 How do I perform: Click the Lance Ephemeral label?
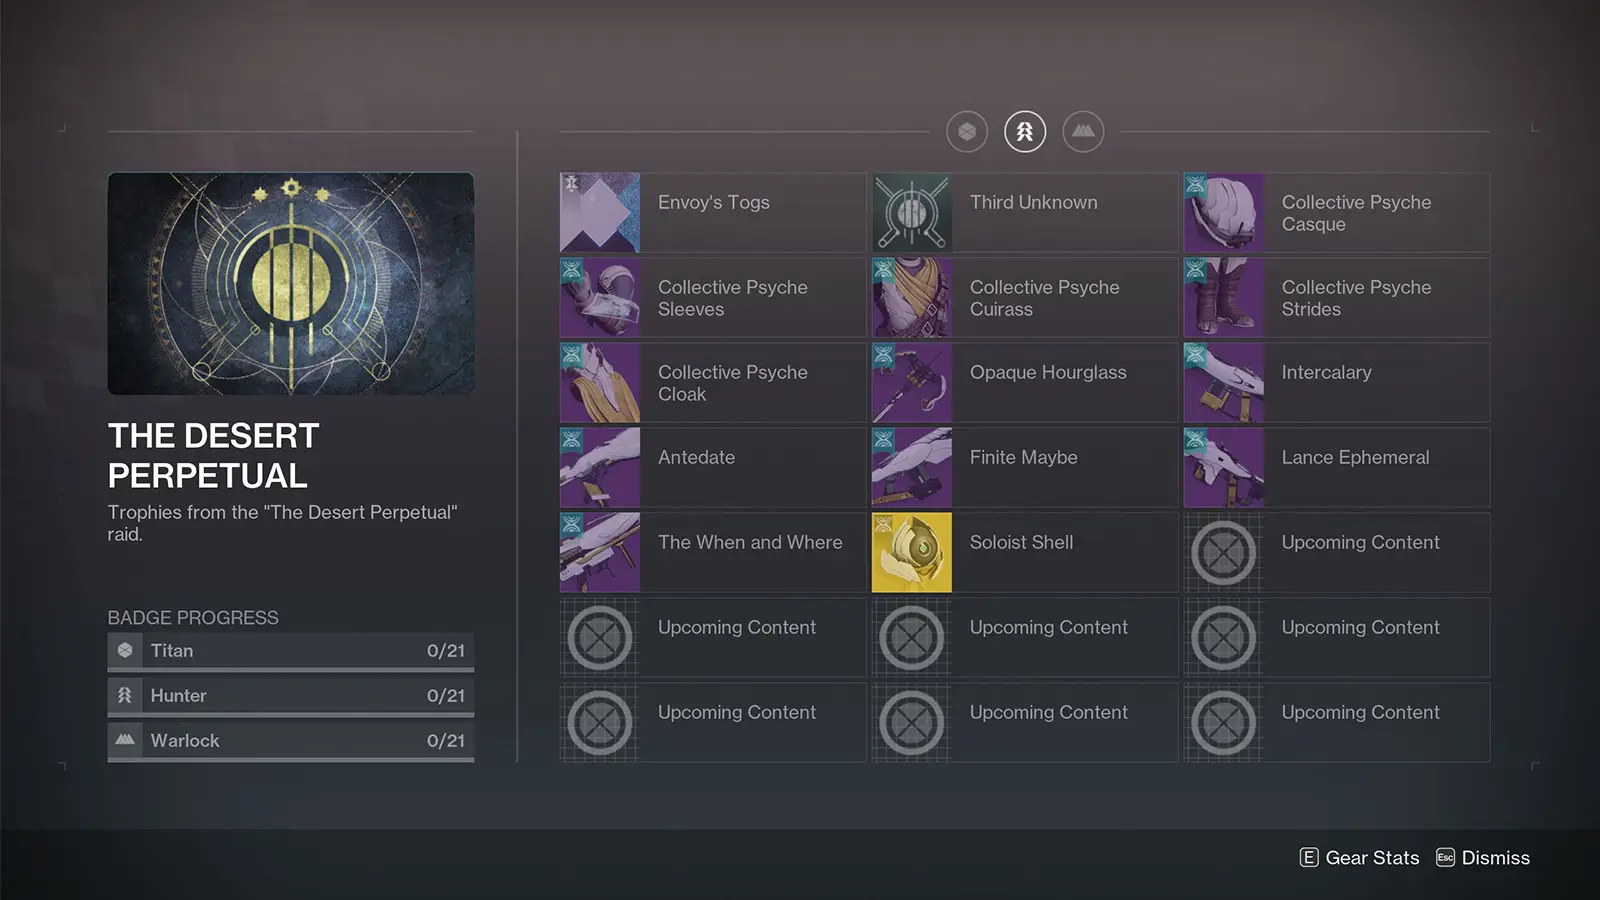(x=1355, y=458)
